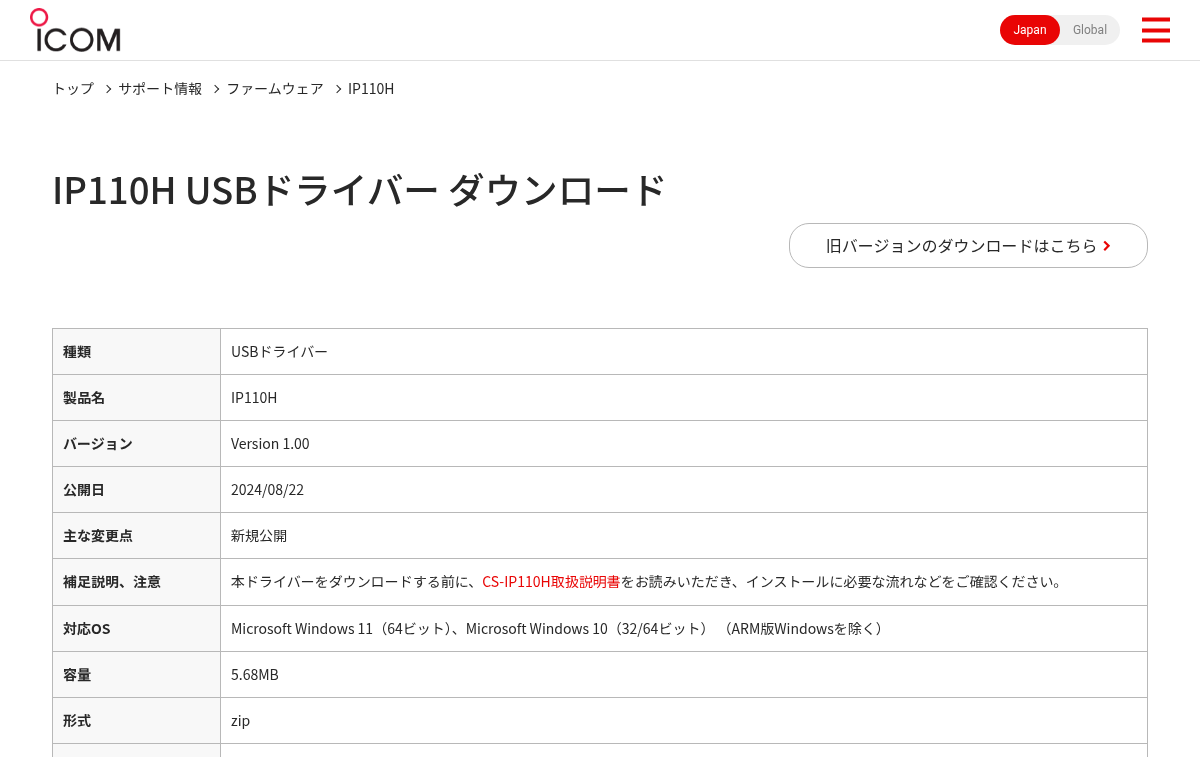The image size is (1200, 757).
Task: Select IP110H product name cell
Action: (684, 398)
